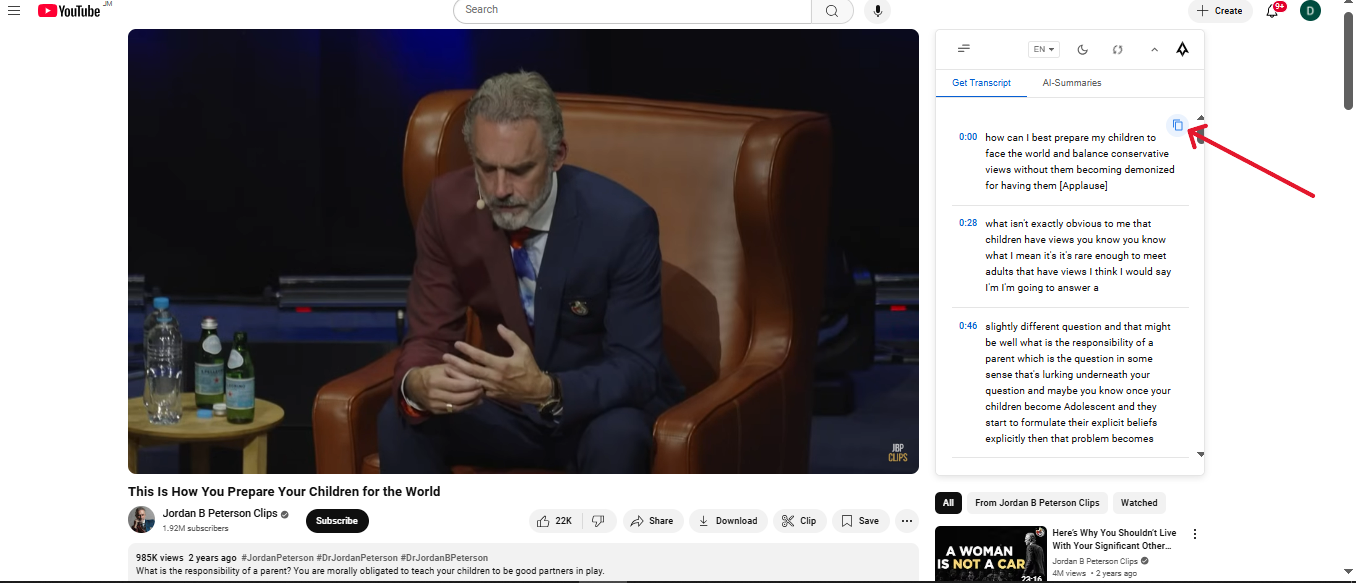This screenshot has height=583, width=1356.
Task: Collapse transcript panel with up chevron
Action: coord(1154,49)
